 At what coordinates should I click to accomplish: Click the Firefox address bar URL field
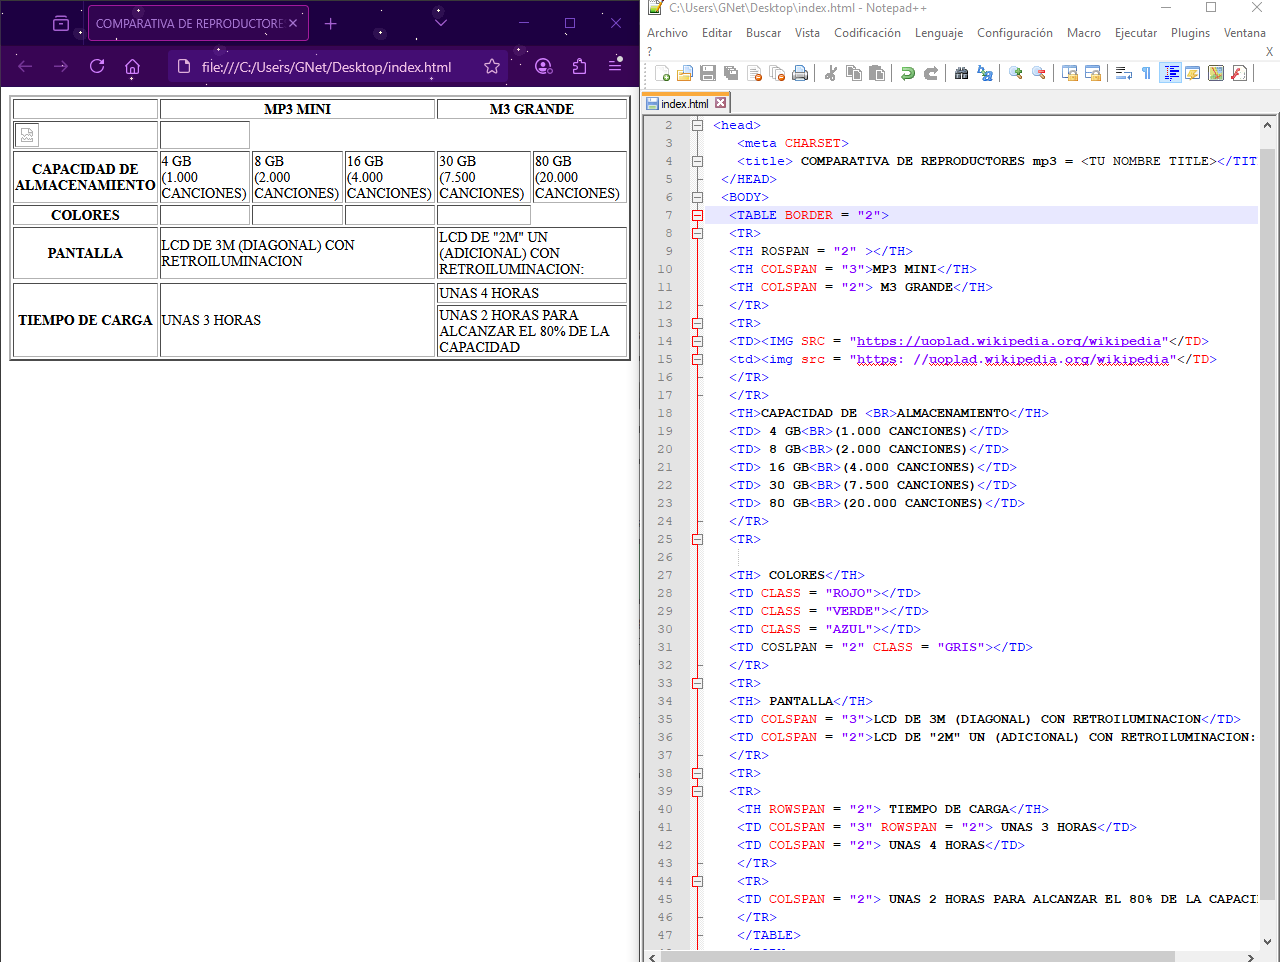(x=327, y=67)
